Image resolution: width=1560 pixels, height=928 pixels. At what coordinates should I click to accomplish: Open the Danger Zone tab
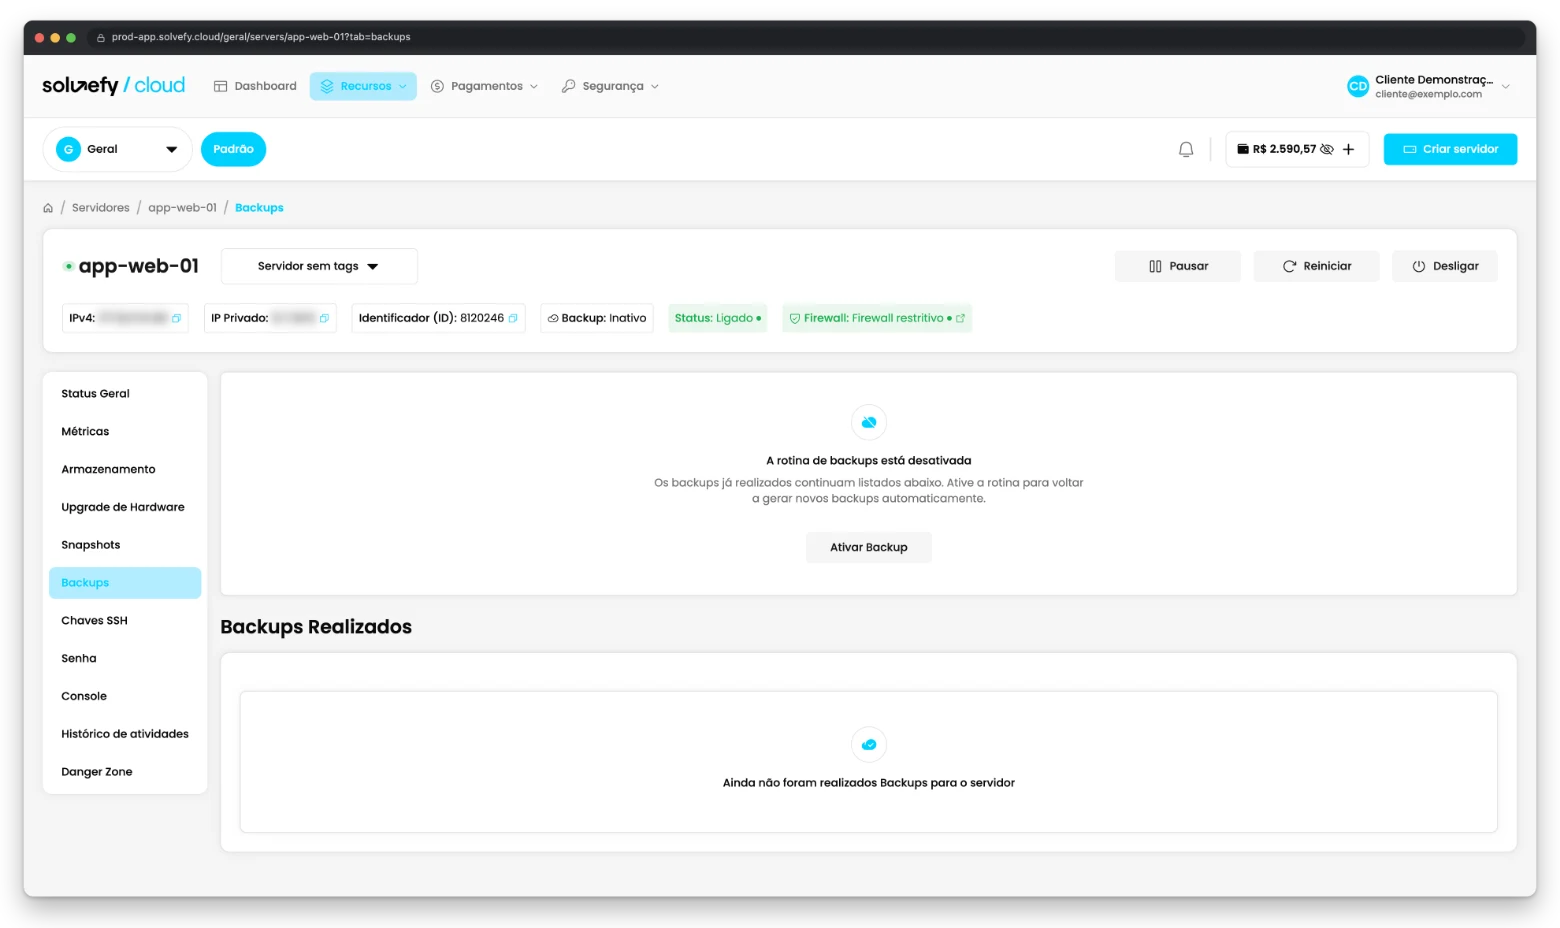click(x=125, y=772)
